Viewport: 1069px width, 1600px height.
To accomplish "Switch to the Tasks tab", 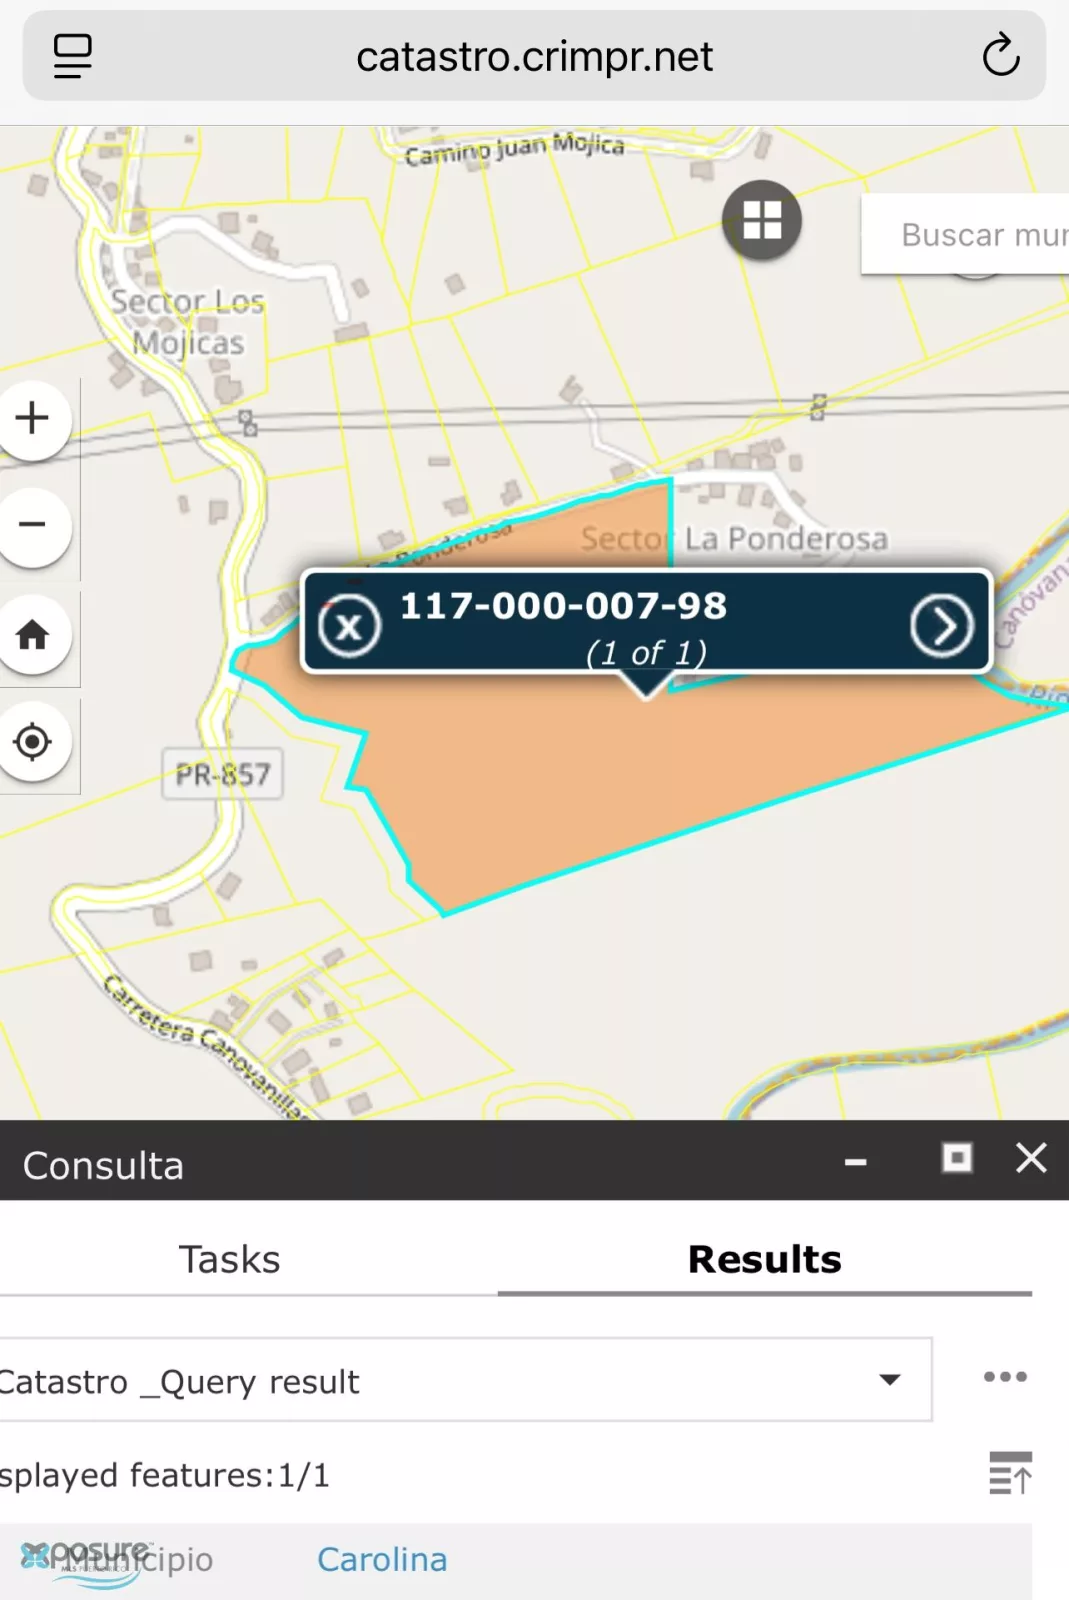I will click(x=229, y=1259).
